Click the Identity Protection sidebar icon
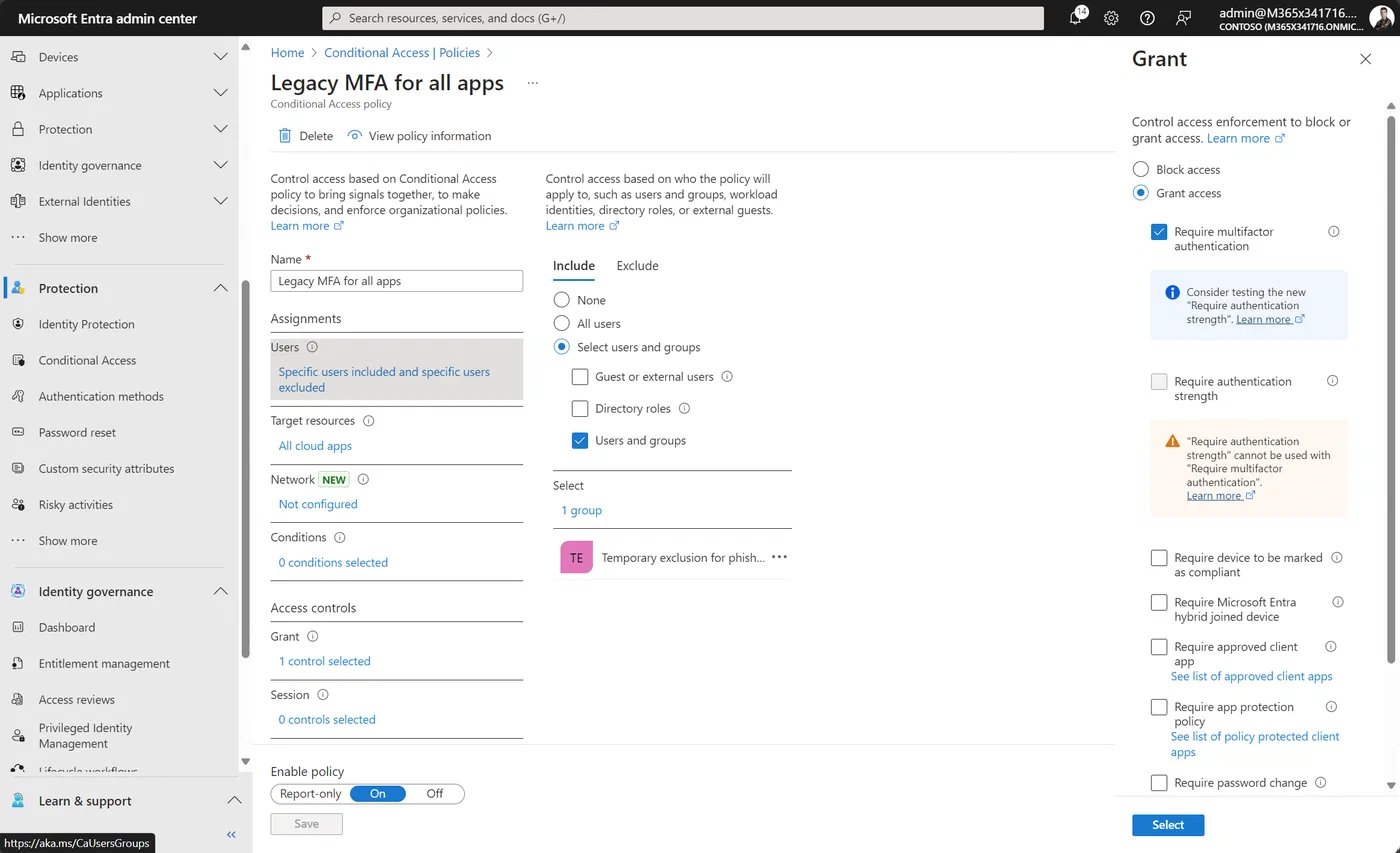This screenshot has width=1400, height=853. click(x=18, y=324)
